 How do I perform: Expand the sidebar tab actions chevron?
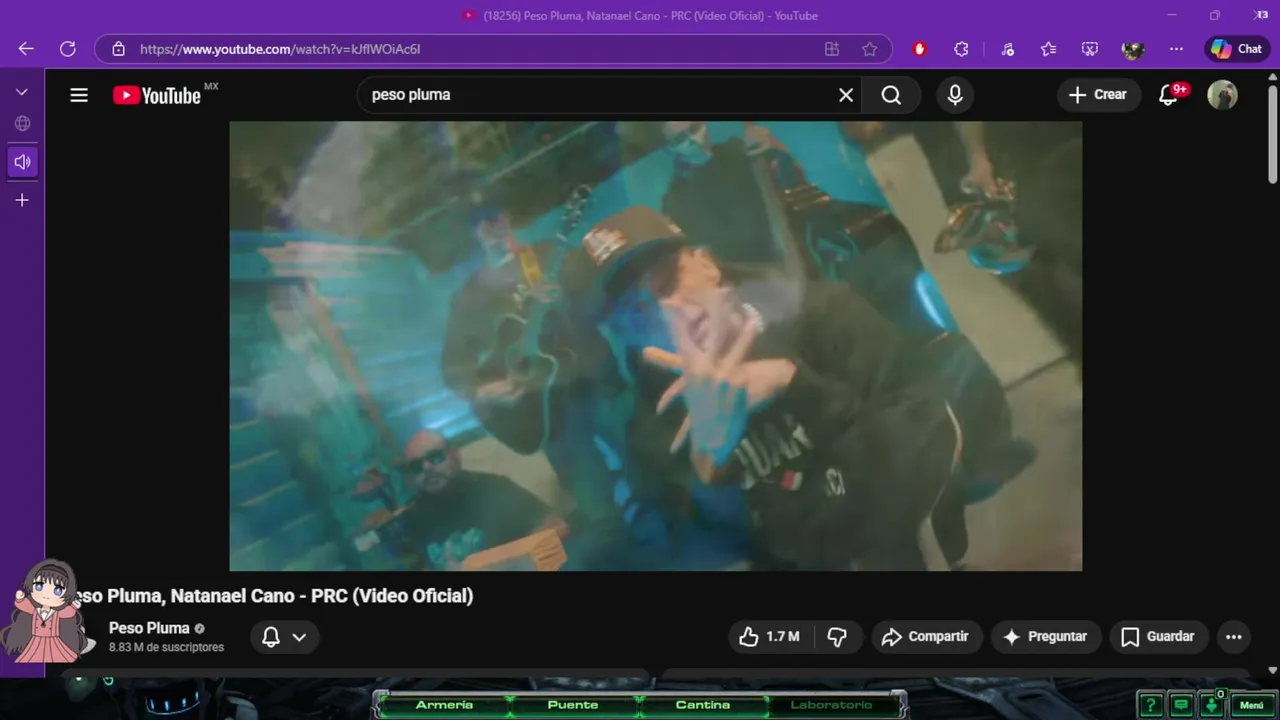(x=22, y=92)
